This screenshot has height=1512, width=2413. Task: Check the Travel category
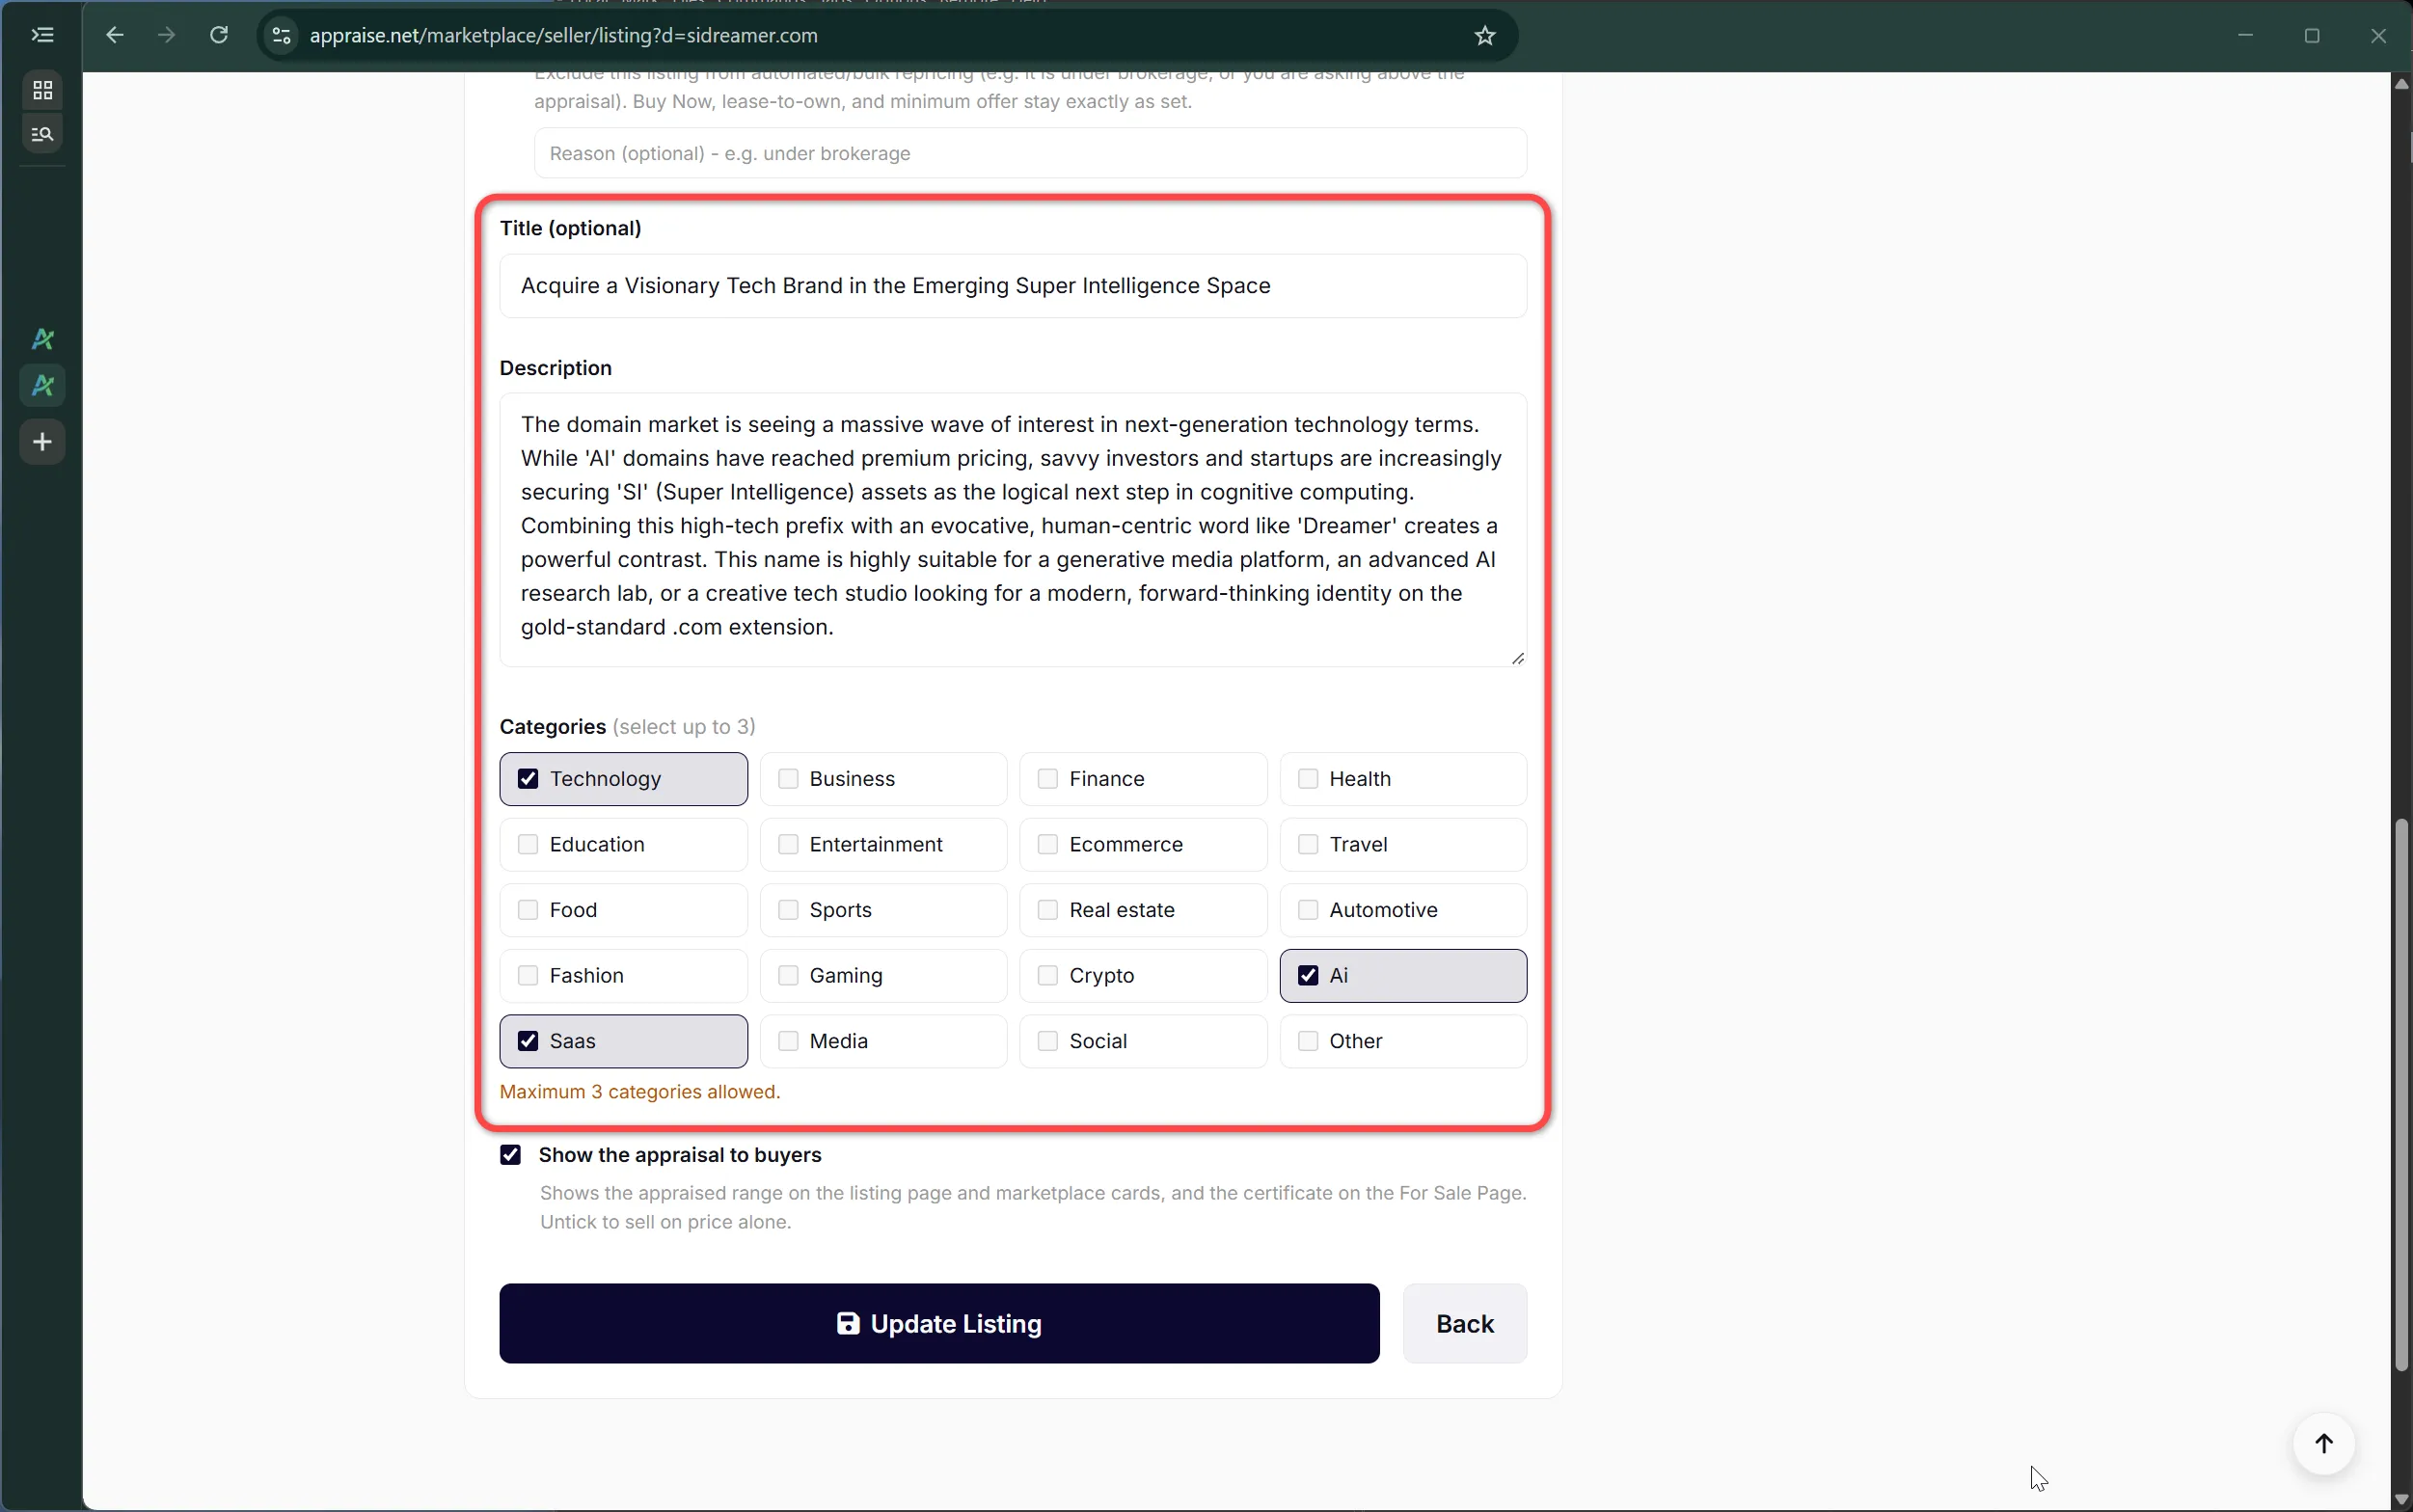(x=1307, y=845)
